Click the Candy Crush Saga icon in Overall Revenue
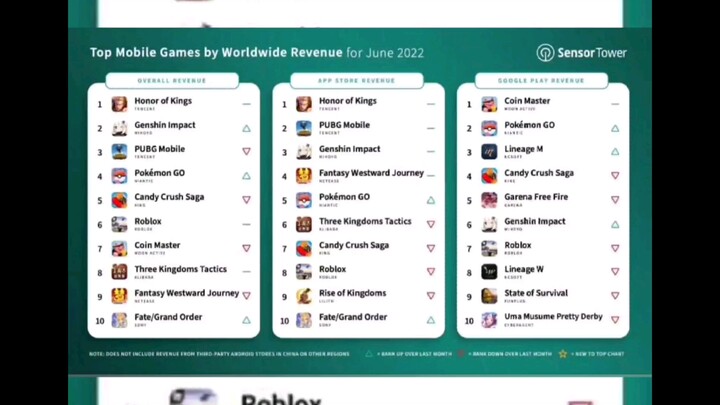 pos(119,200)
